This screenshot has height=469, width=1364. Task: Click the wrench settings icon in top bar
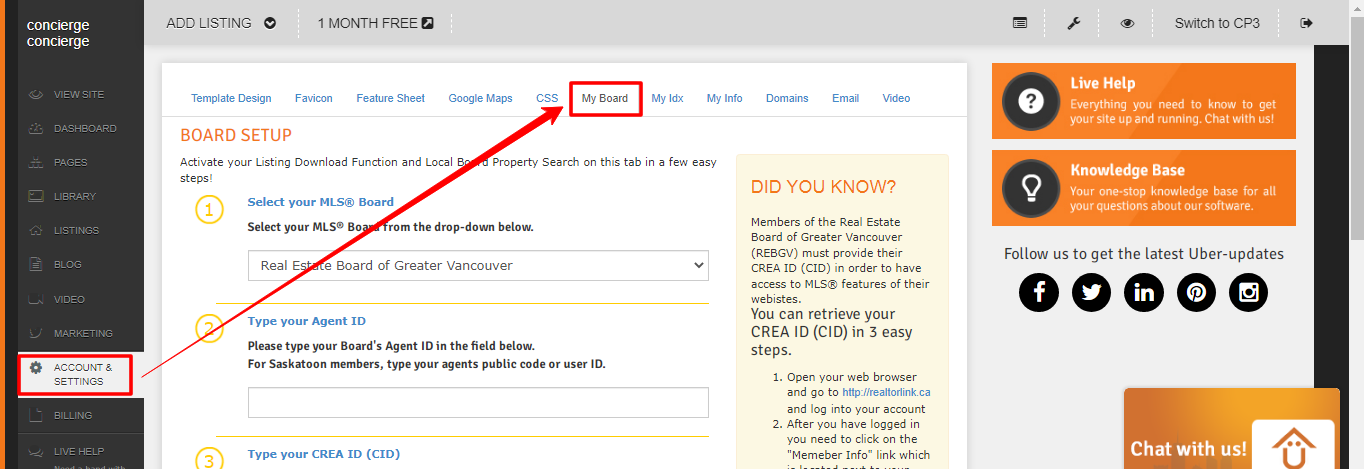pyautogui.click(x=1073, y=23)
